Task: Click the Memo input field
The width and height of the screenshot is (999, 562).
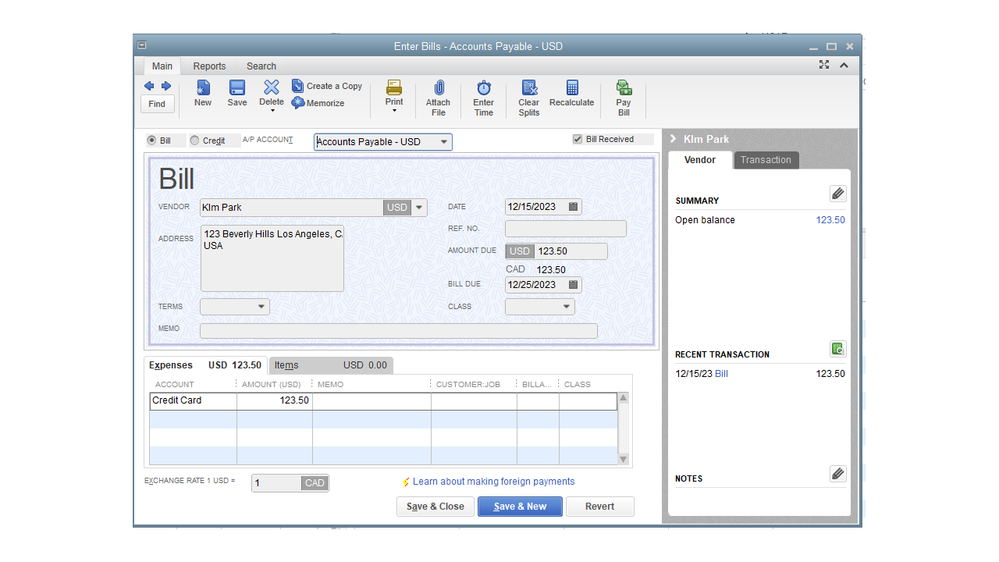Action: (x=398, y=331)
